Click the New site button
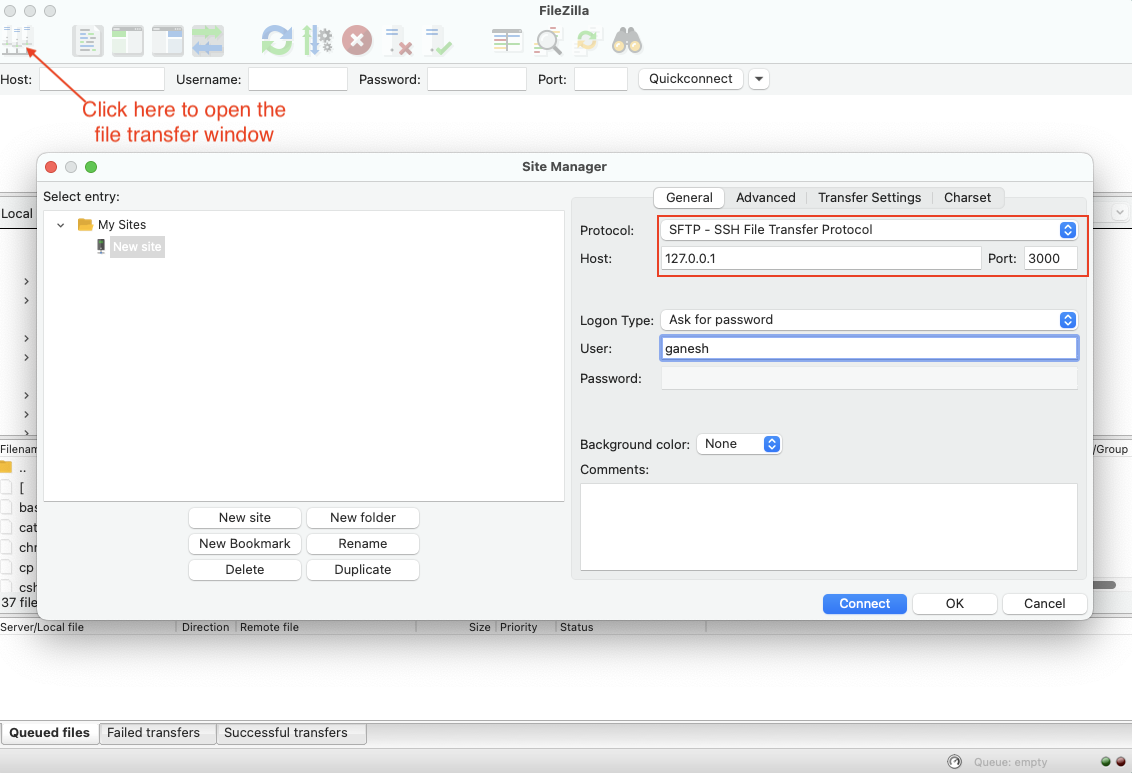 pos(245,517)
